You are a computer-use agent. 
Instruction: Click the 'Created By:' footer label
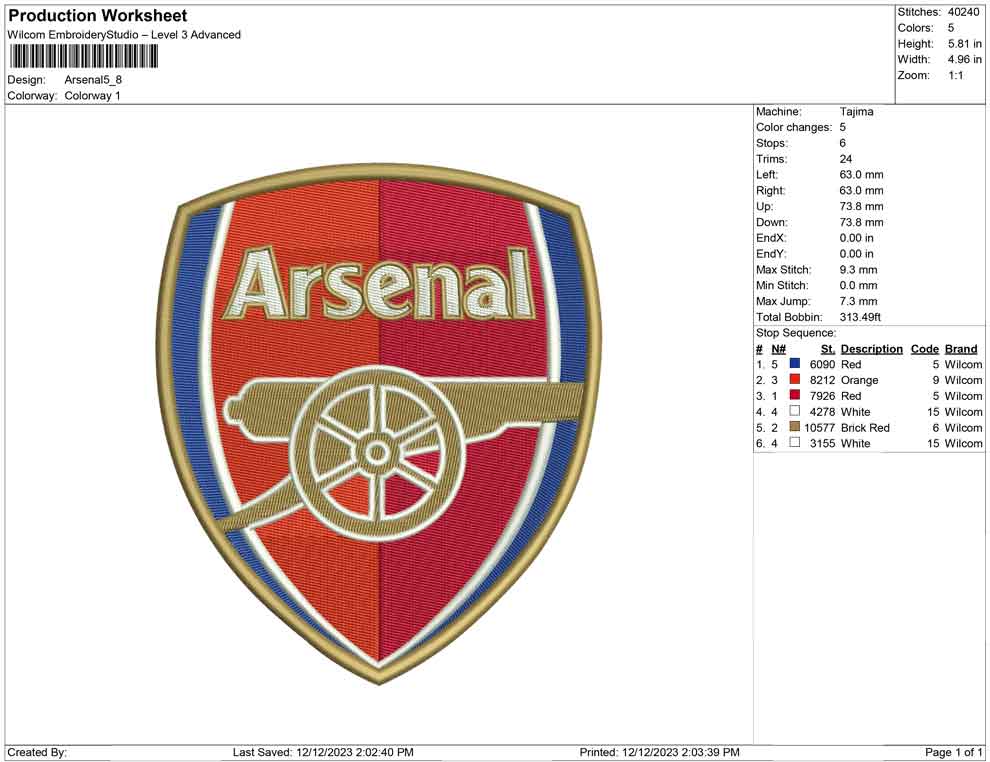tap(37, 752)
